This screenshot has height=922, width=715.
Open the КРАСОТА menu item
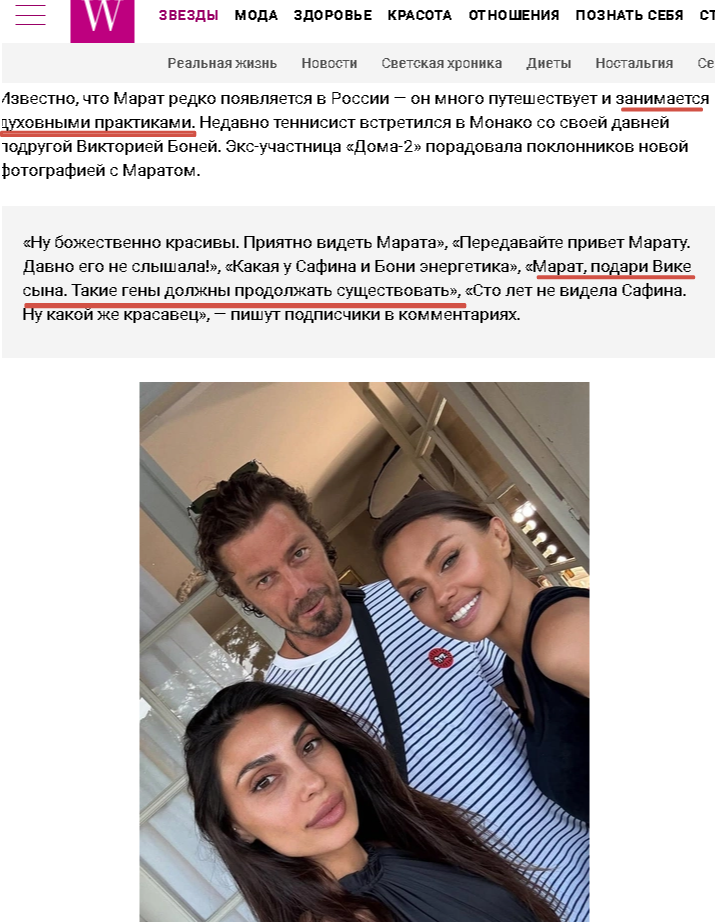(419, 15)
